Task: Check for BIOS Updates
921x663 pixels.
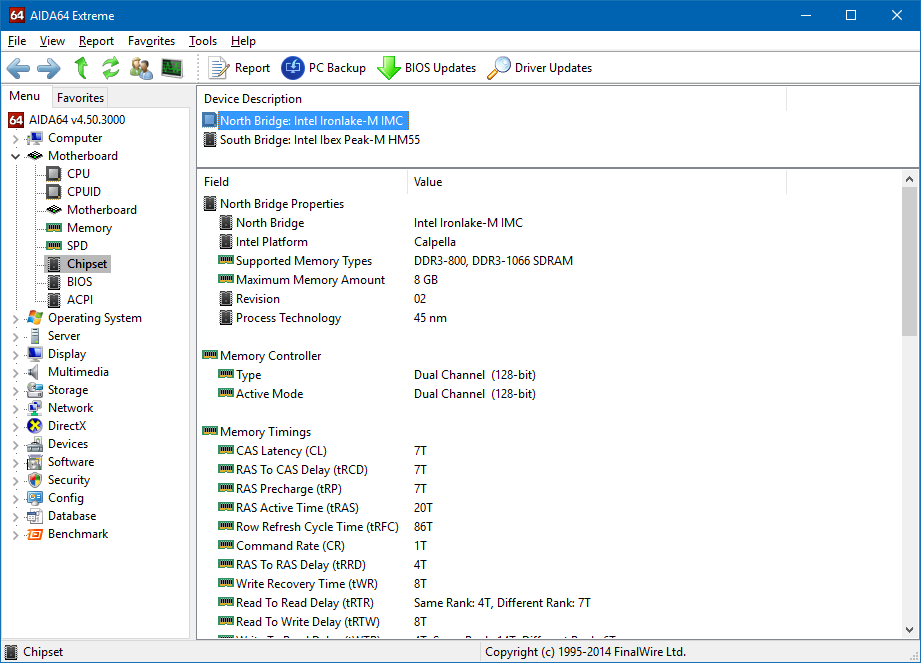Action: pyautogui.click(x=426, y=68)
